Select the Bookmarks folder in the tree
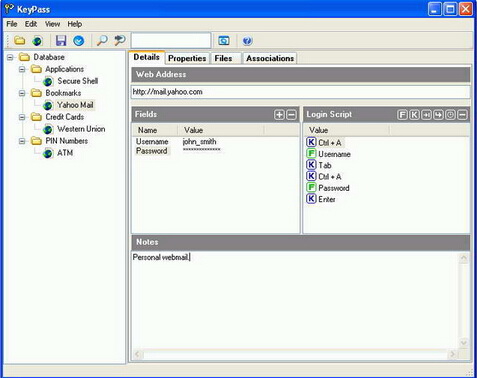This screenshot has height=378, width=477. (x=63, y=93)
